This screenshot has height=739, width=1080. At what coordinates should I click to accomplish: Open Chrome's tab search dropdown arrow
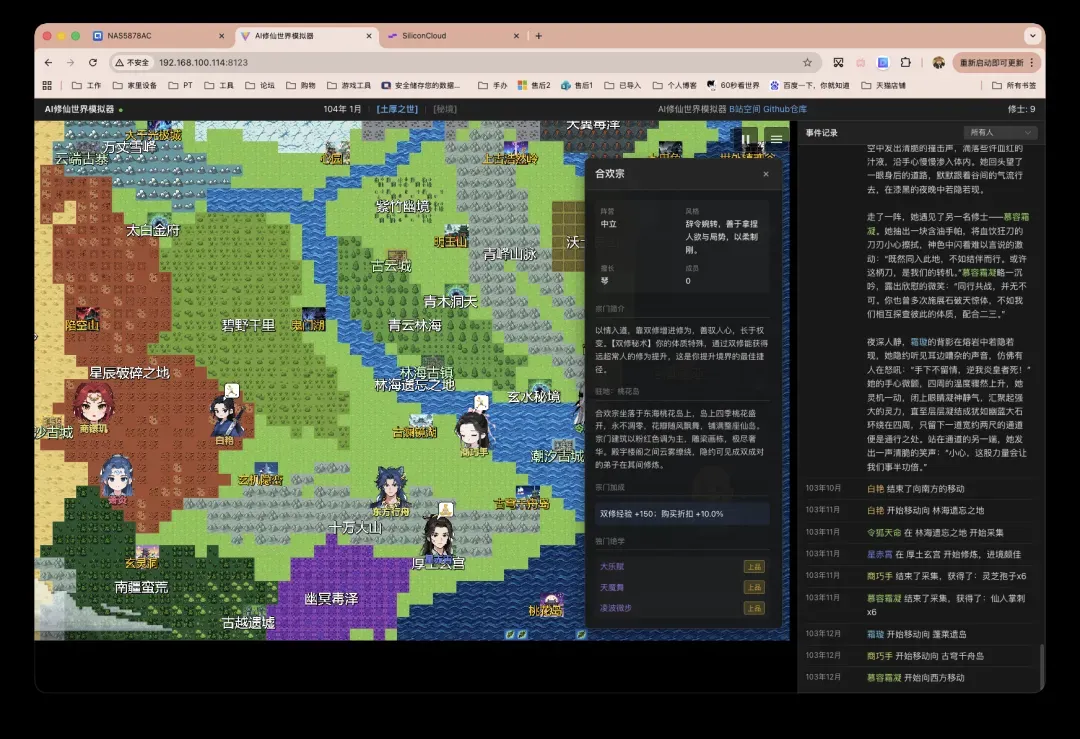[1030, 36]
